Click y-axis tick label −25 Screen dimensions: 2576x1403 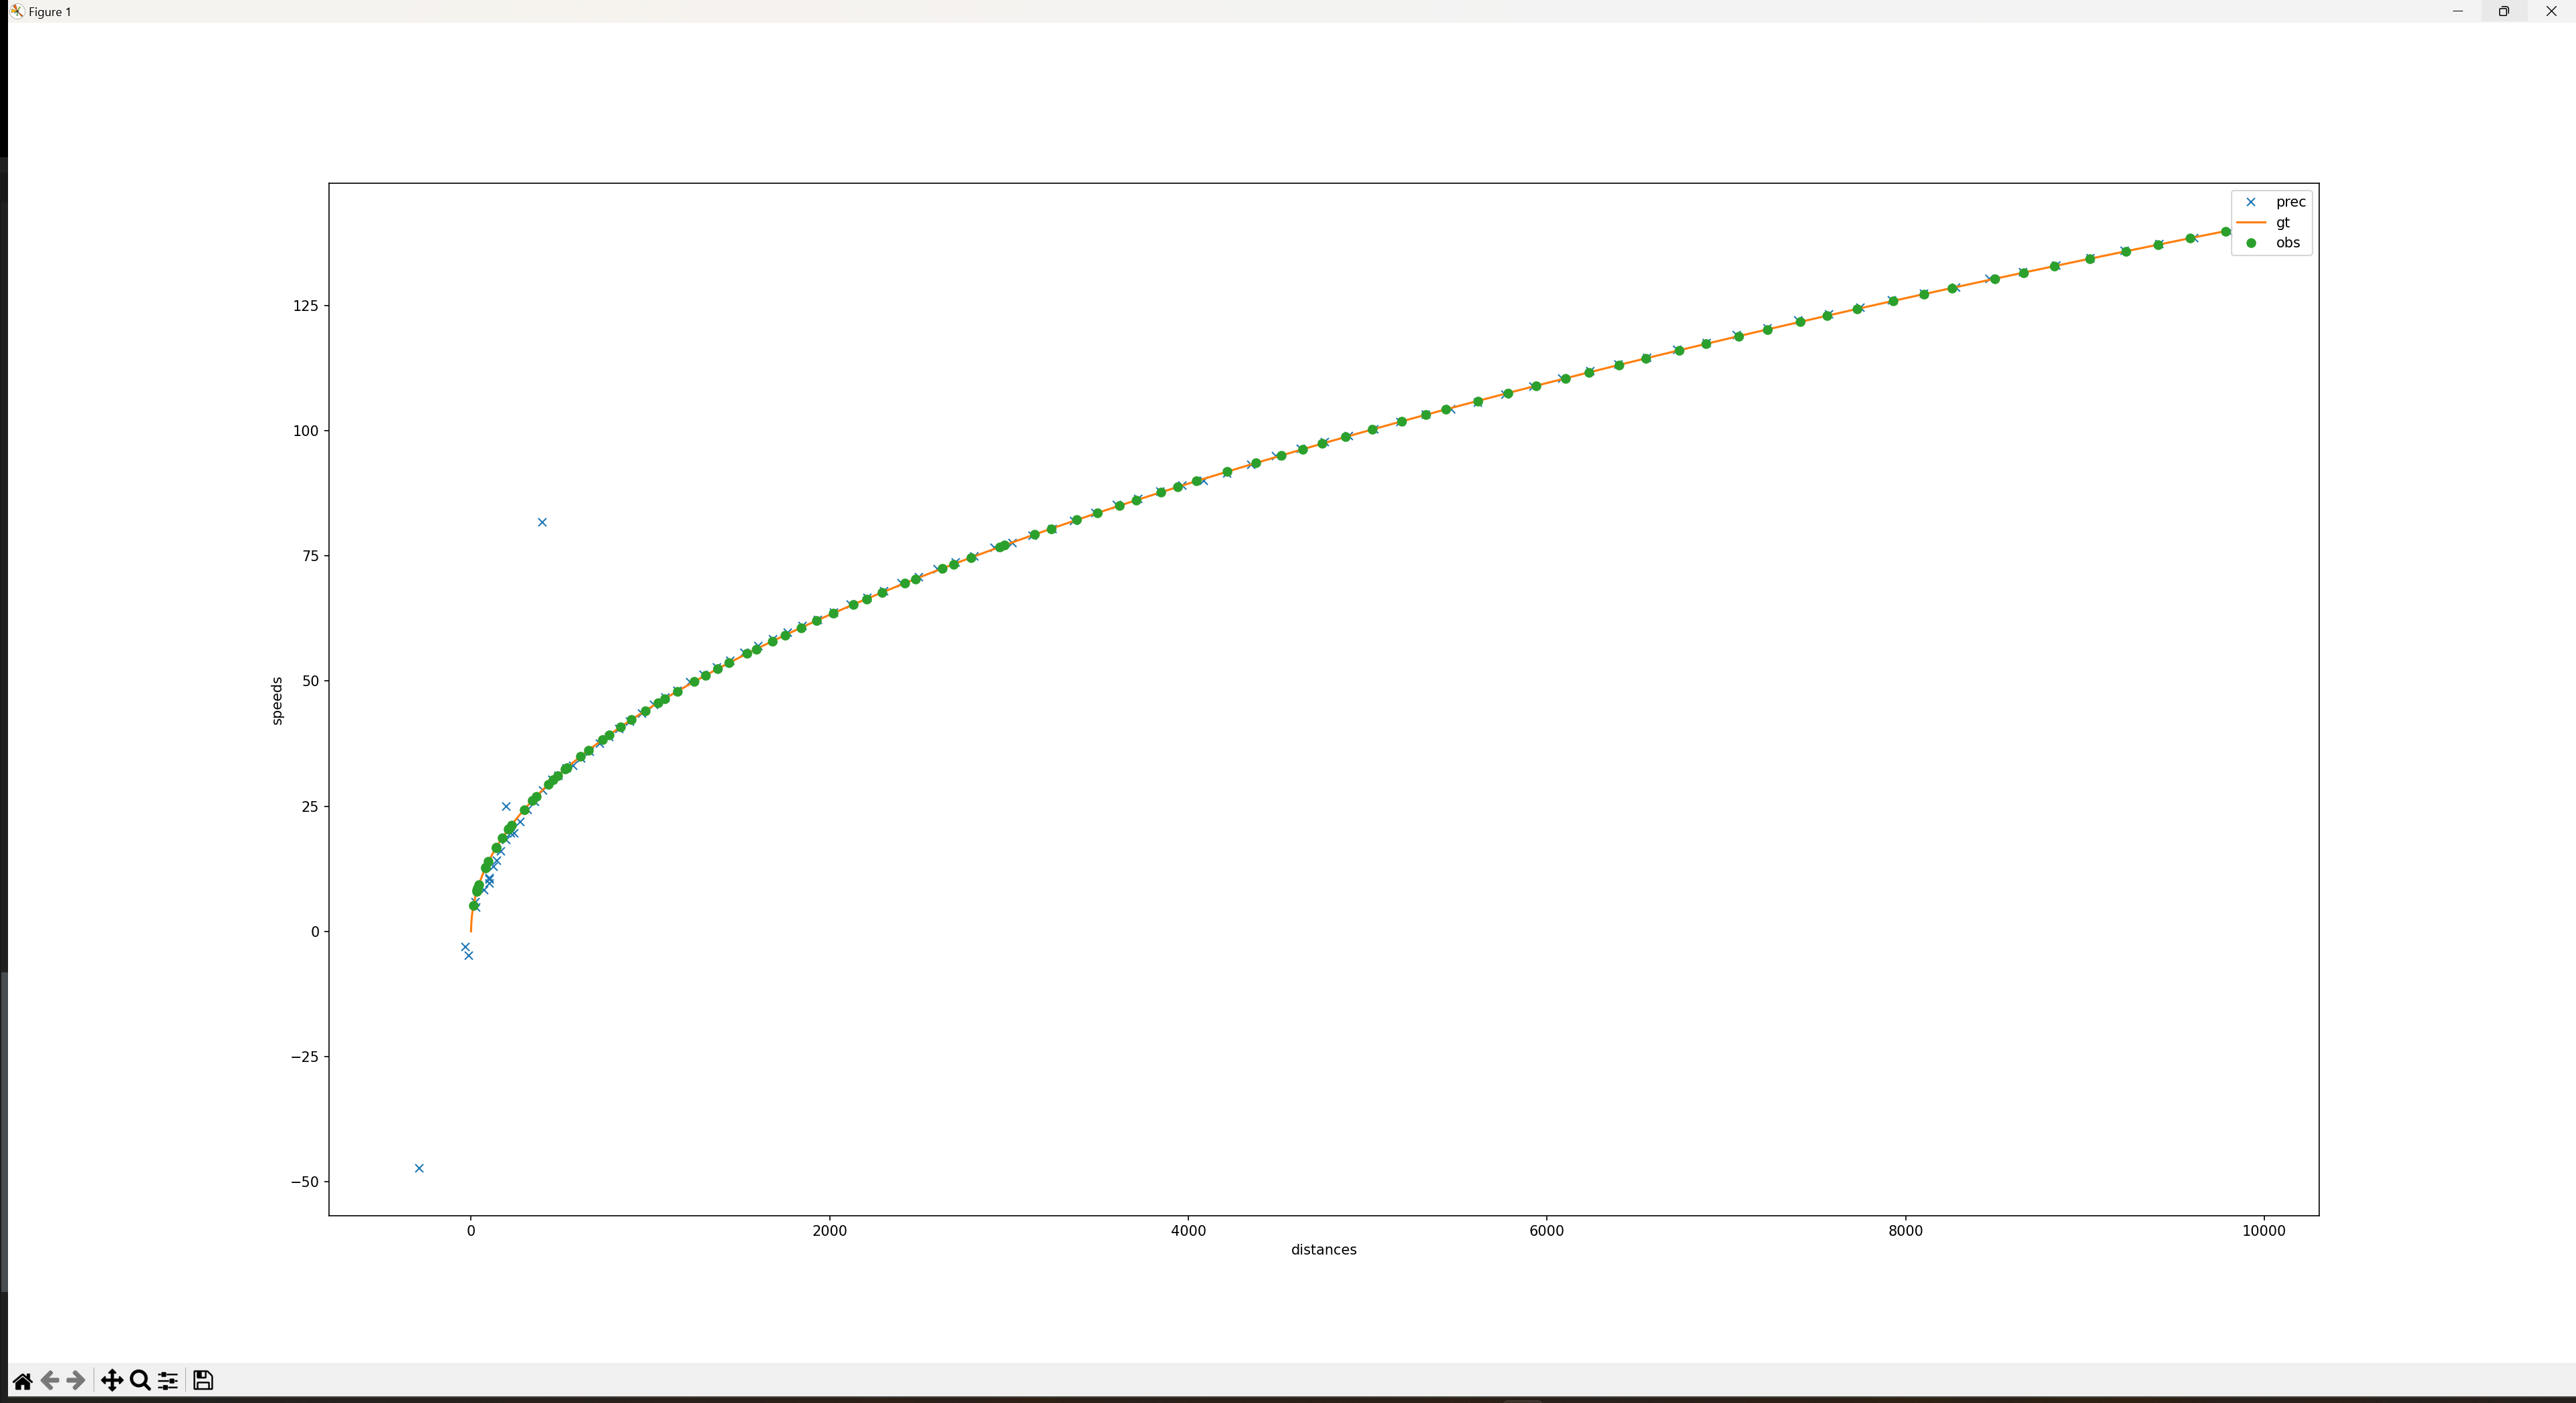304,1057
